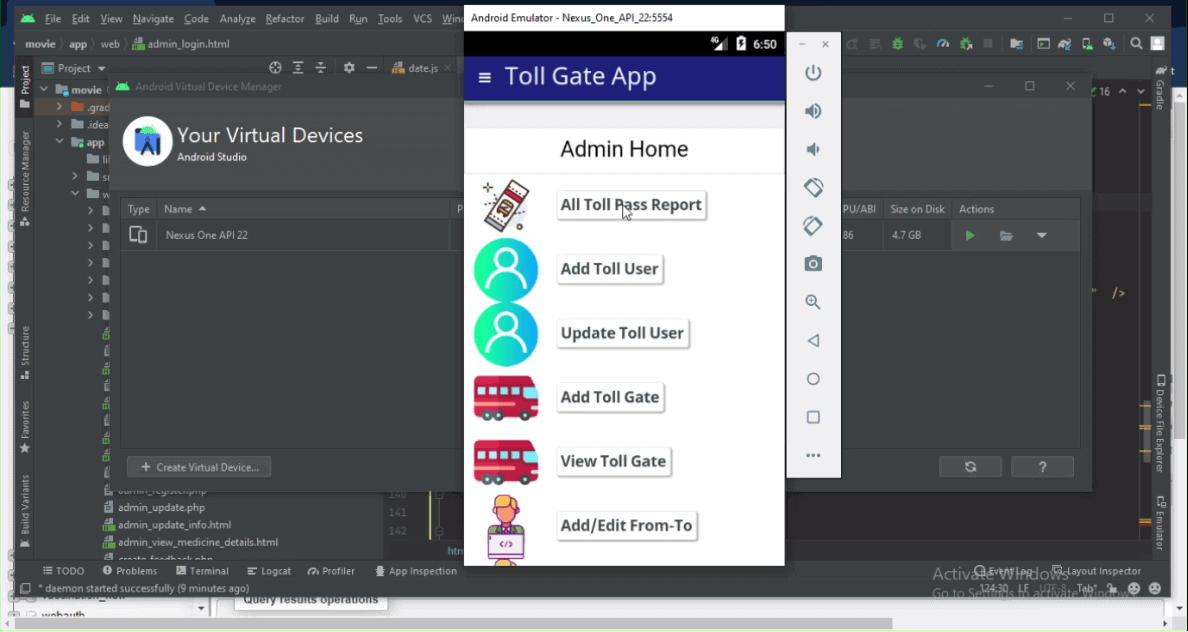
Task: Click Create Virtual Device button
Action: (198, 466)
